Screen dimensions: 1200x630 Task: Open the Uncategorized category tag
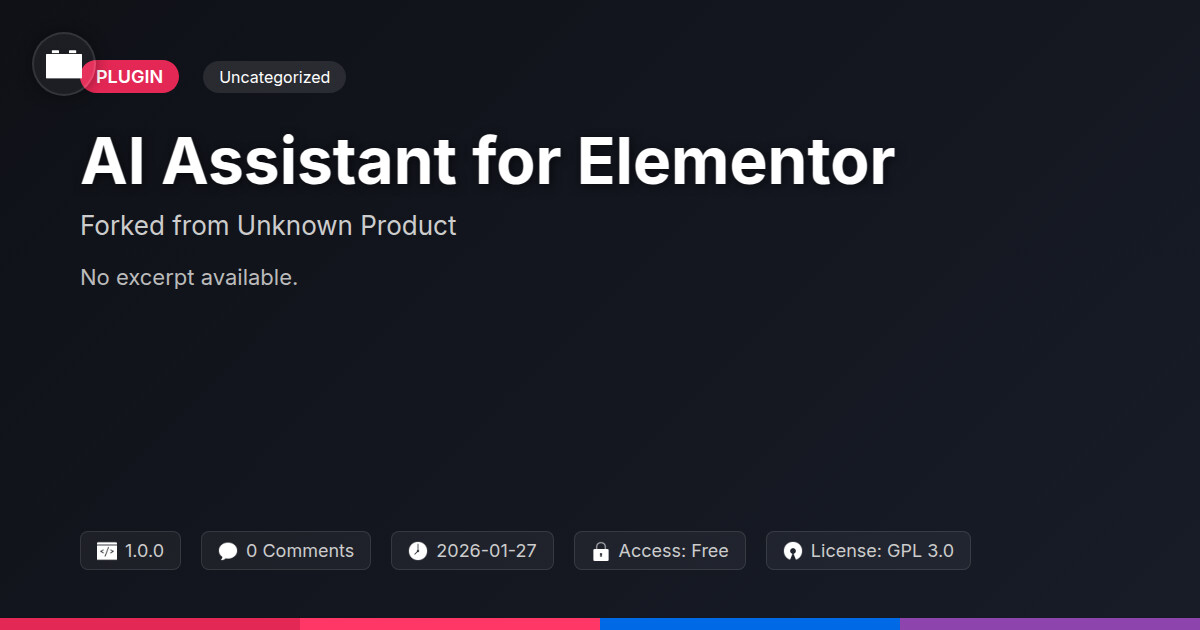[274, 77]
